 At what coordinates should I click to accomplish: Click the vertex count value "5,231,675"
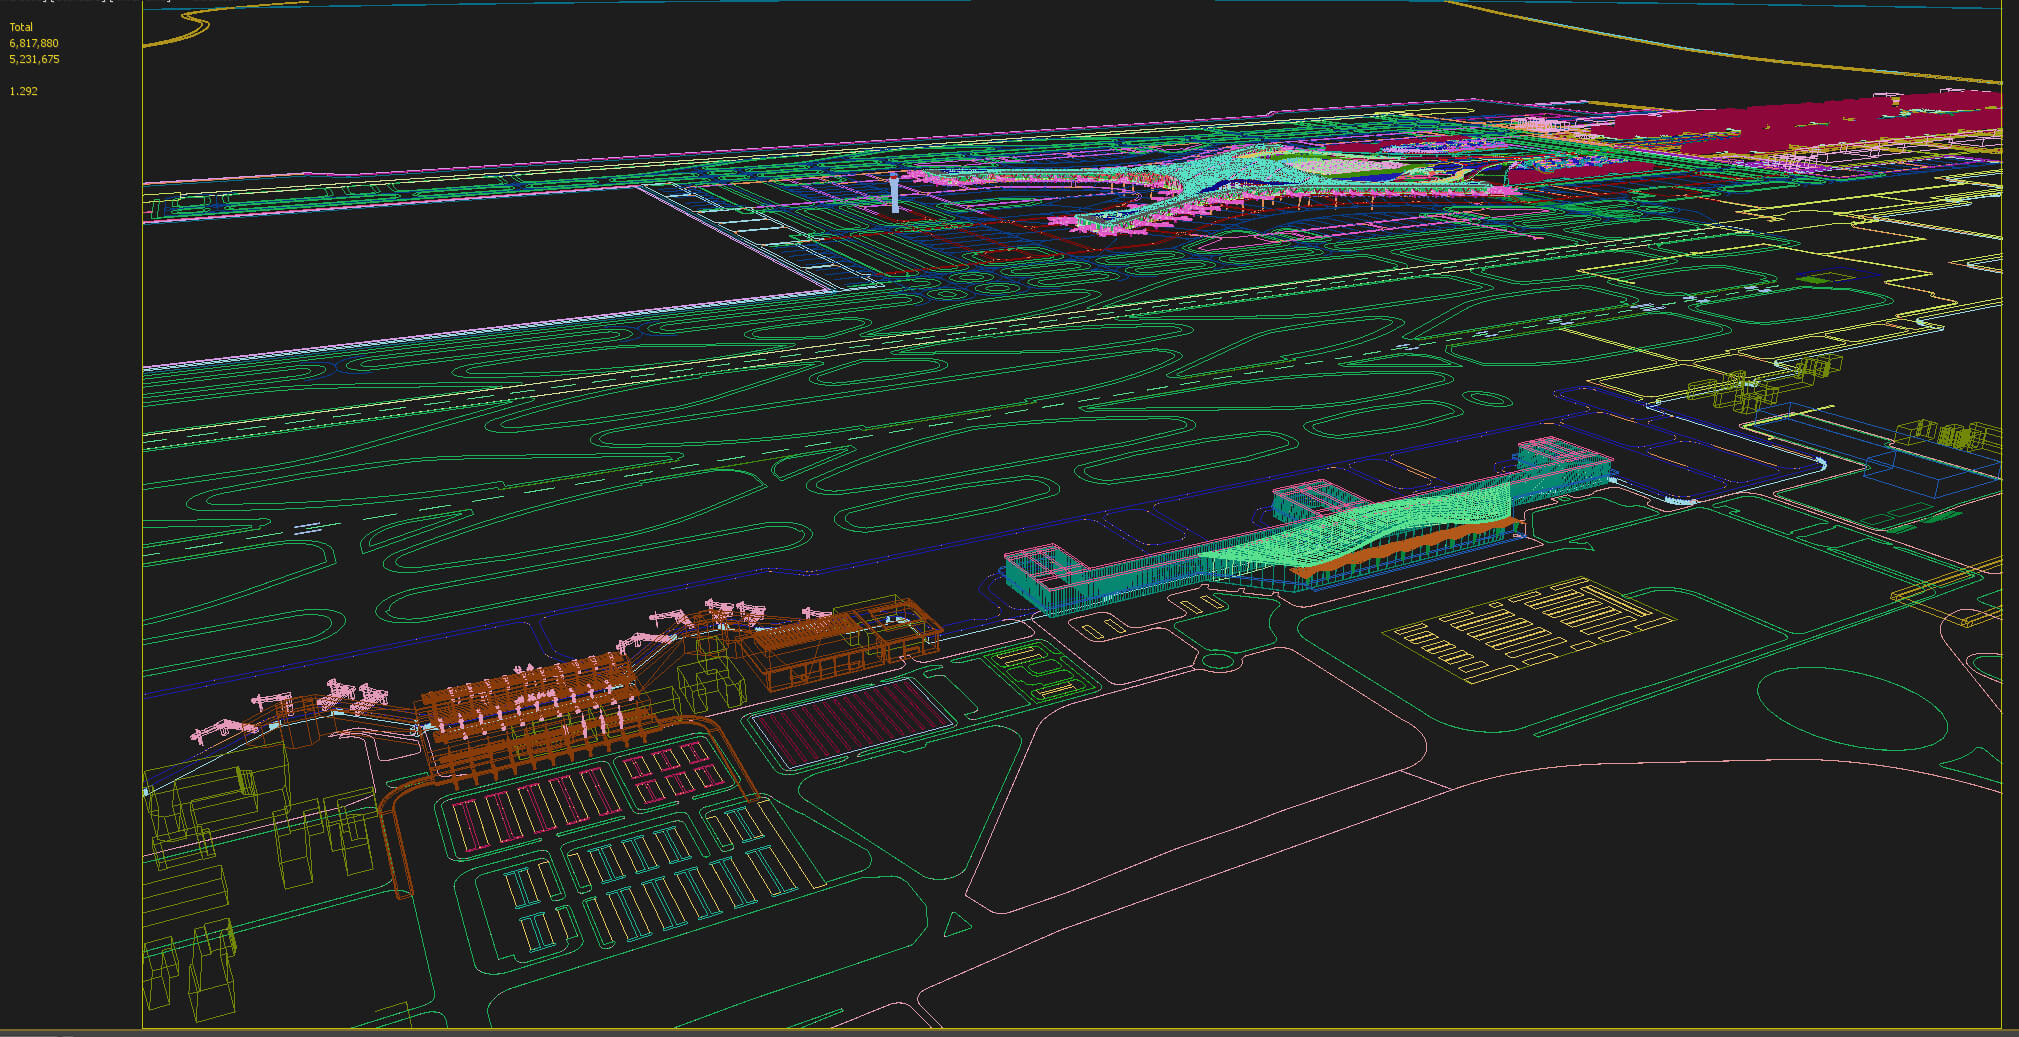pyautogui.click(x=34, y=59)
